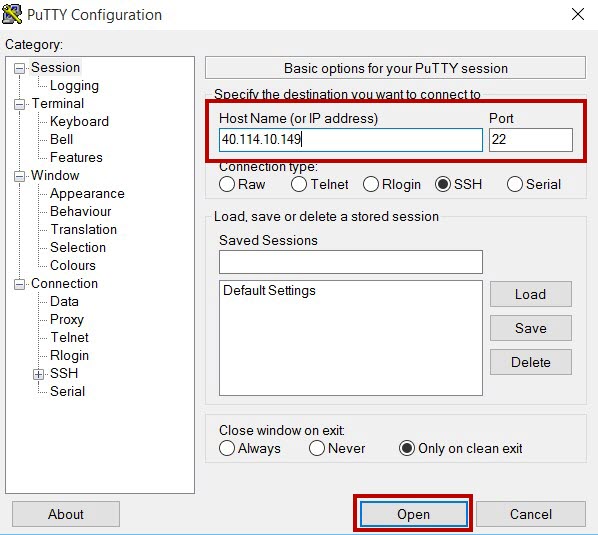Select the Session category
598x535 pixels.
(55, 67)
